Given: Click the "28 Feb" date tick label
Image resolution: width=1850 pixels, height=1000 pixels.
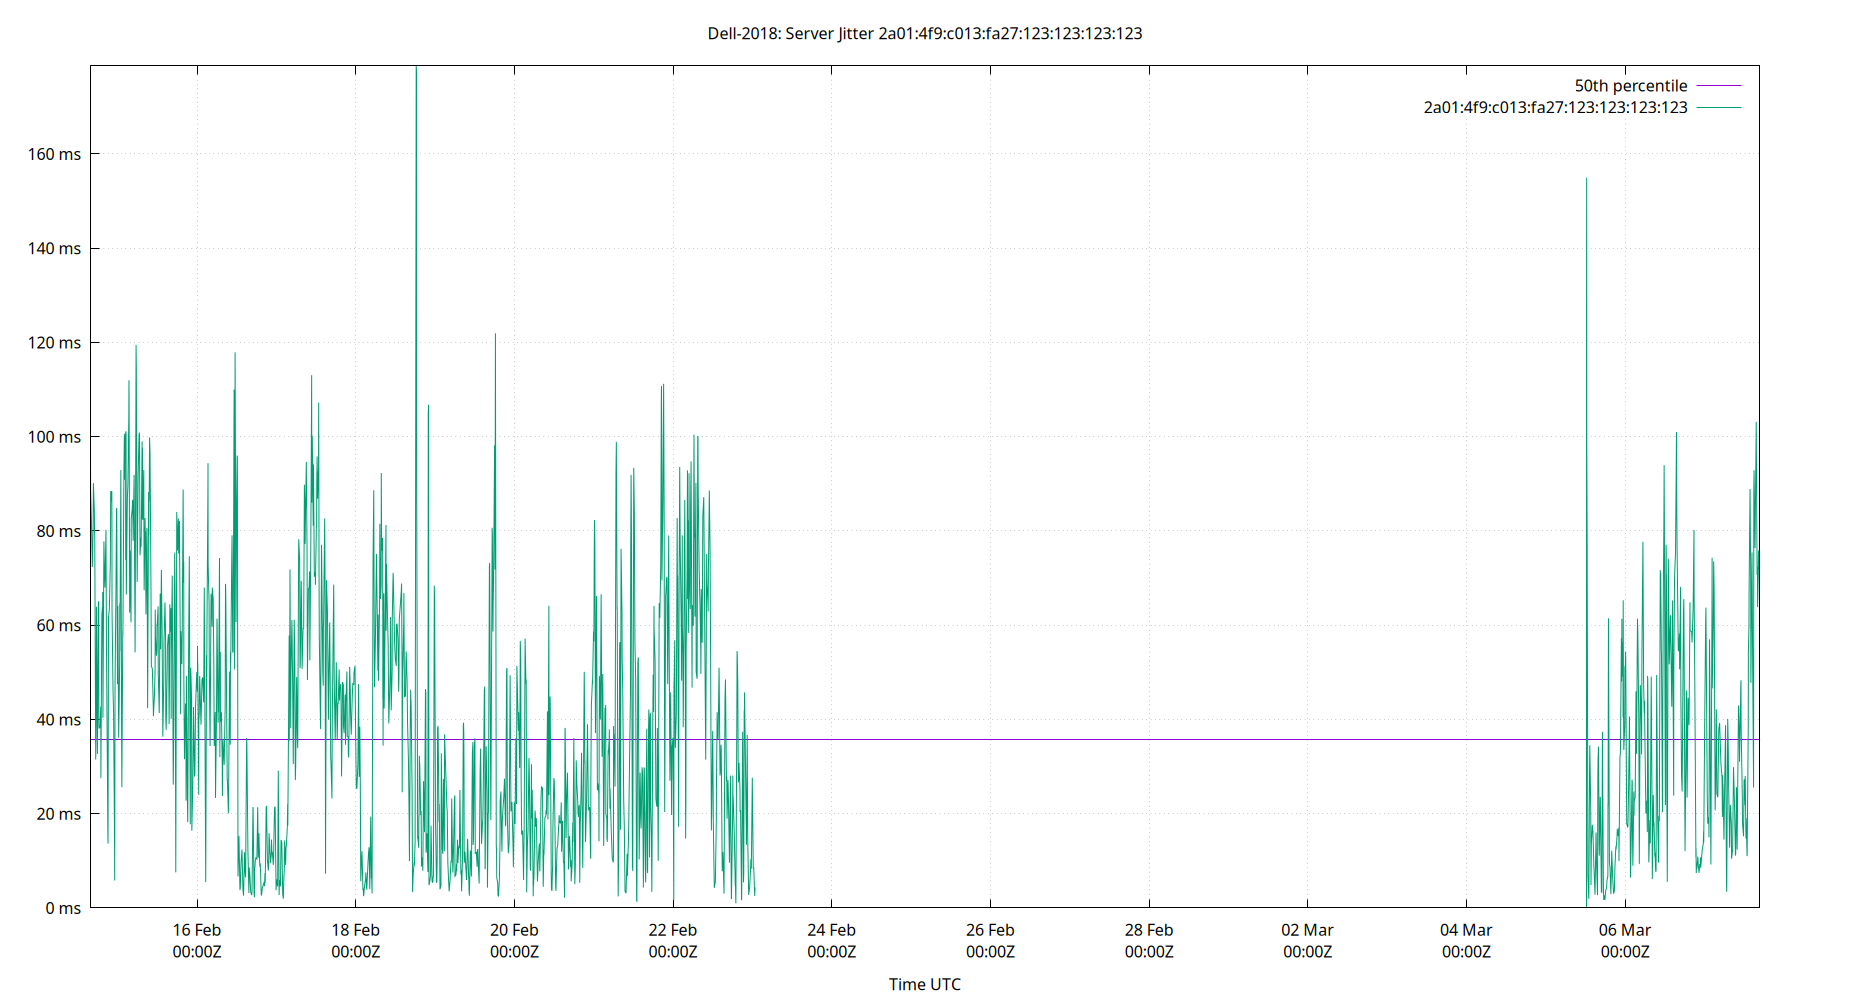Looking at the screenshot, I should (1150, 929).
